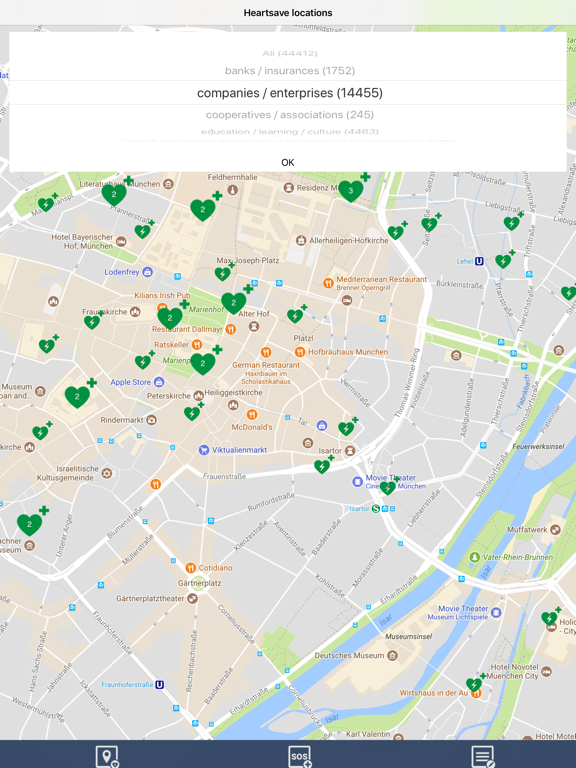Tap the Muffatwerk venue pin

coord(555,529)
